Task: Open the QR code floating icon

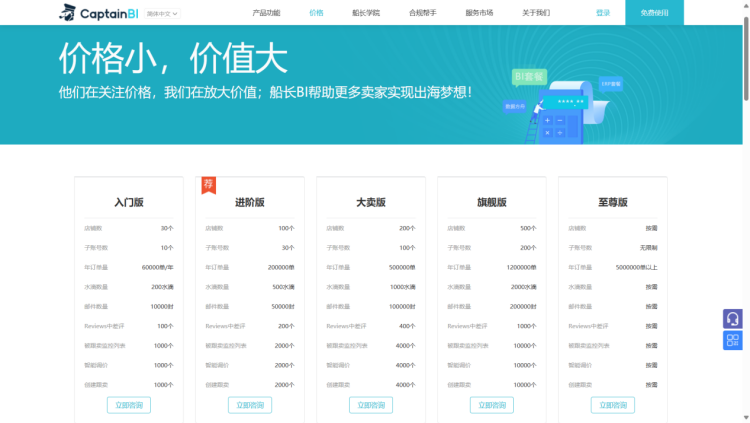Action: [732, 341]
